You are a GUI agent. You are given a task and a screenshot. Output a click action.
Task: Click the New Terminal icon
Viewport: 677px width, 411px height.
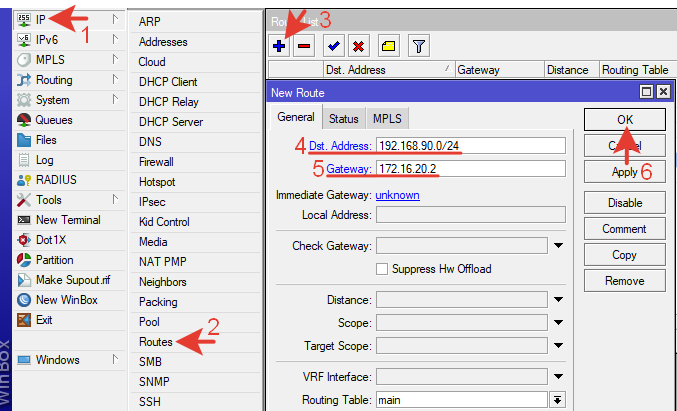(24, 220)
